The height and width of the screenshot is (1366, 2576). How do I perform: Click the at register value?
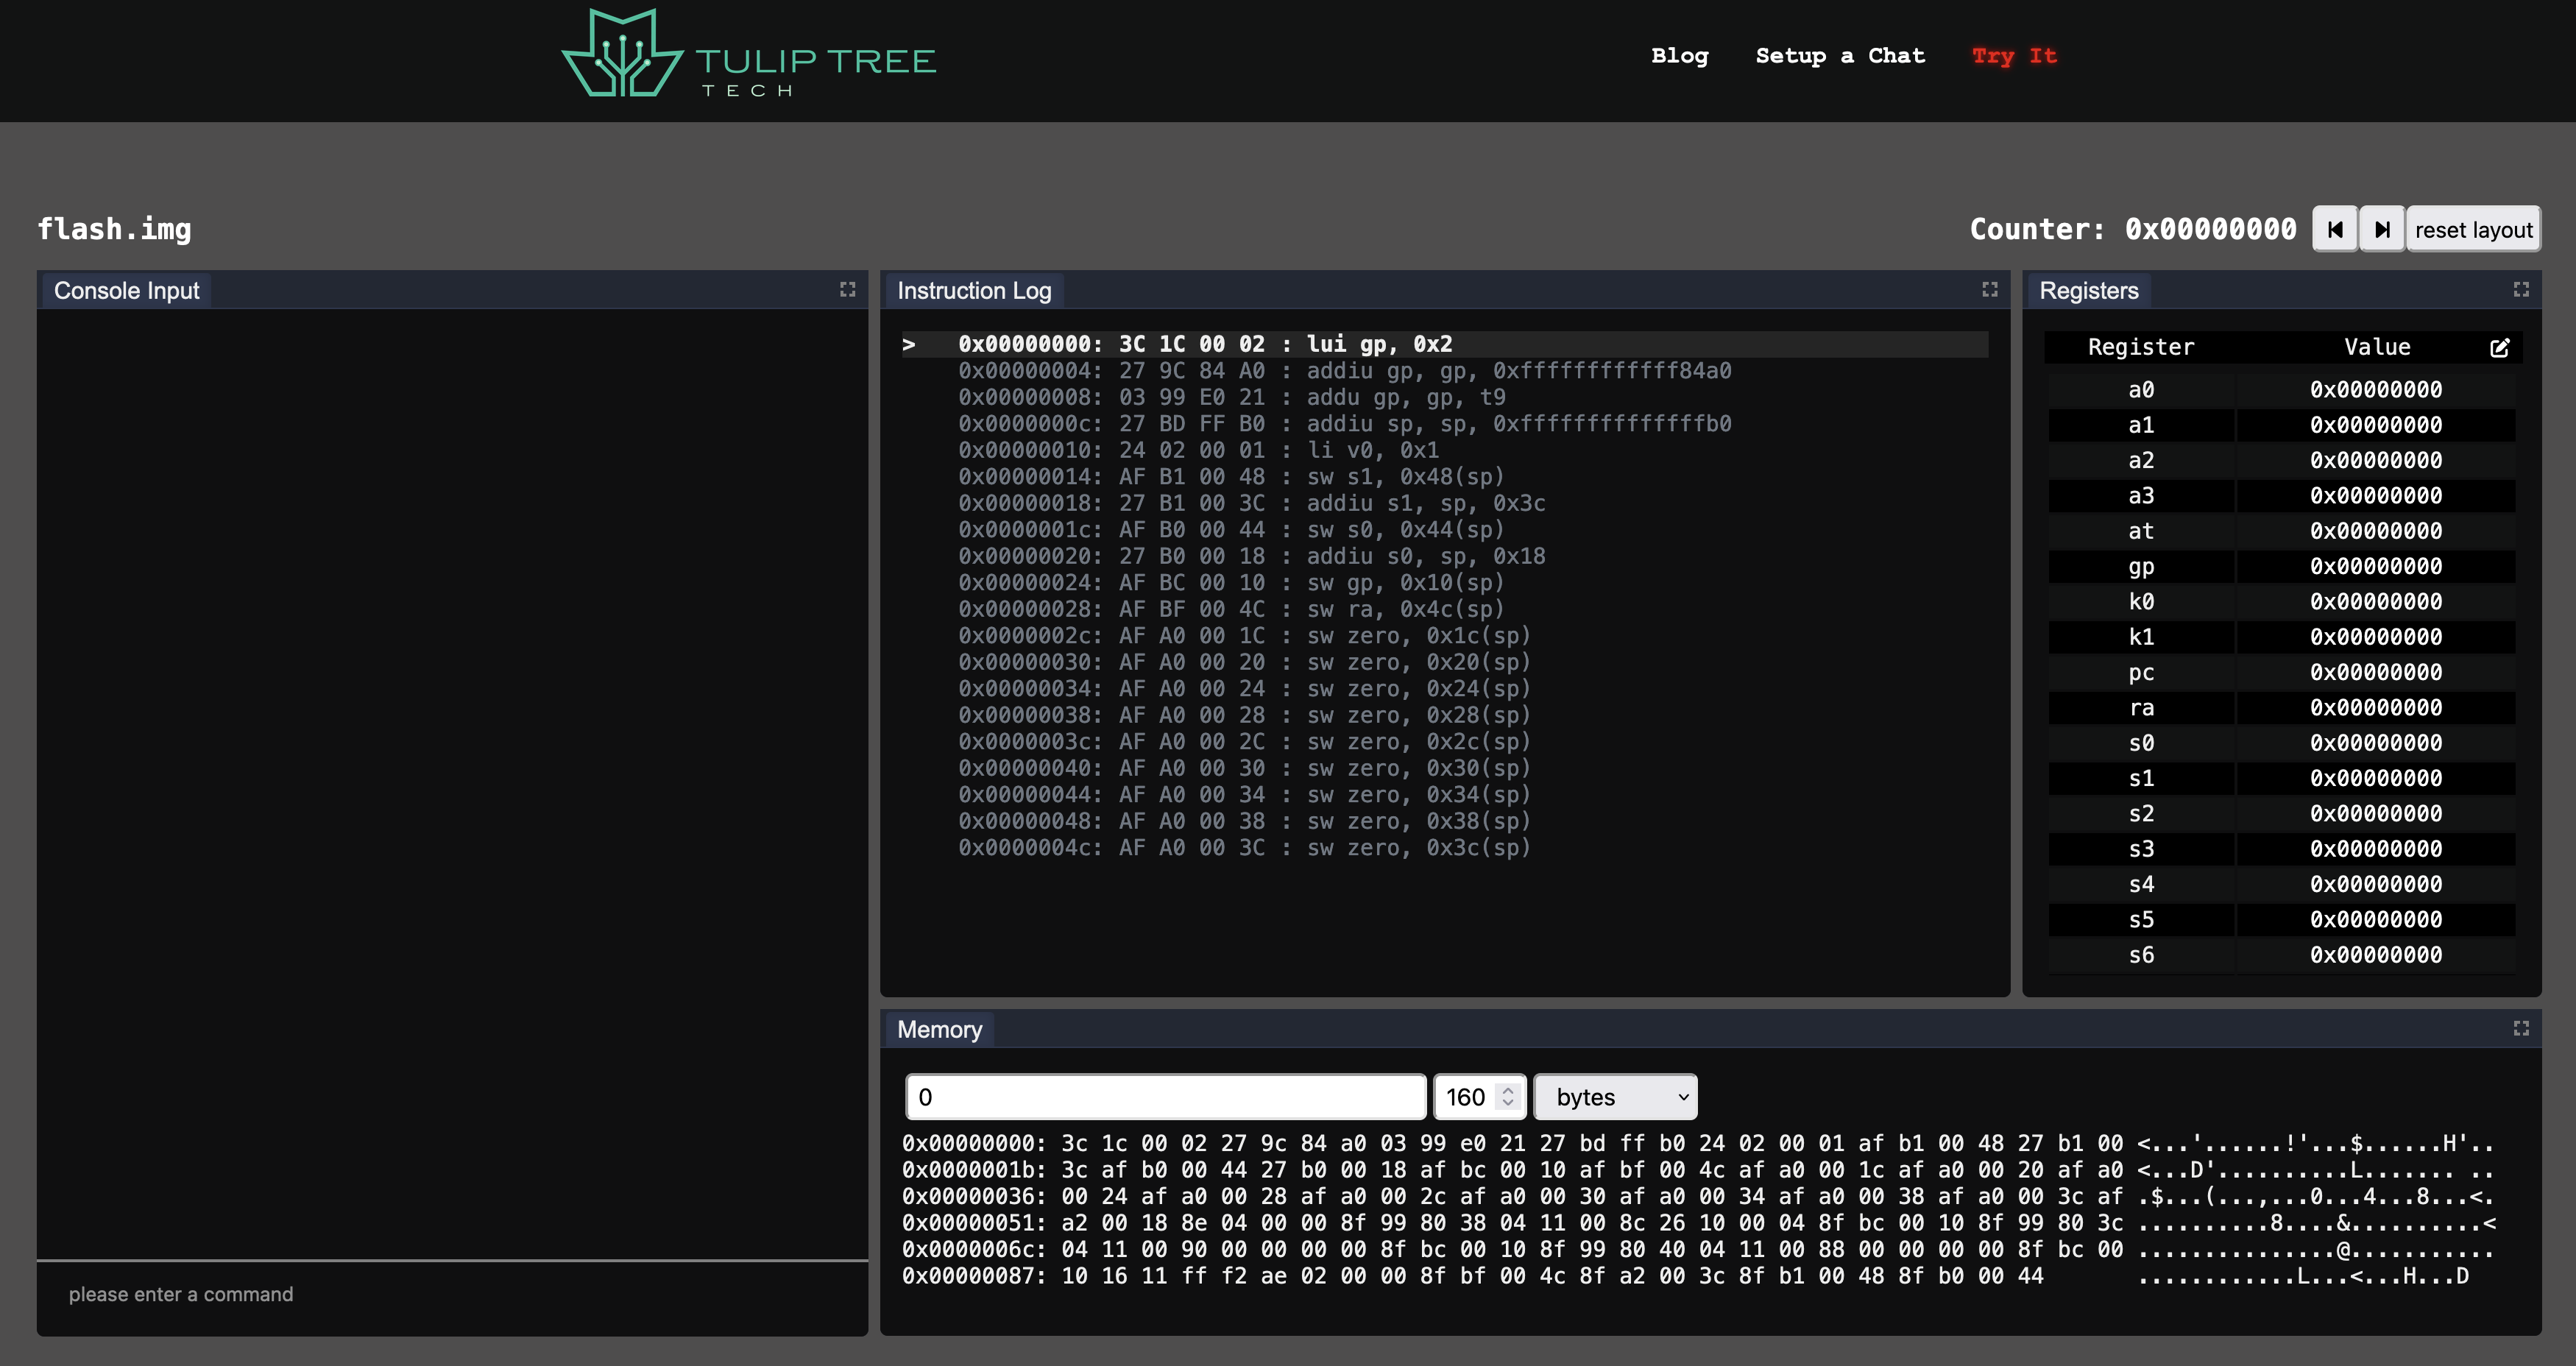point(2376,531)
